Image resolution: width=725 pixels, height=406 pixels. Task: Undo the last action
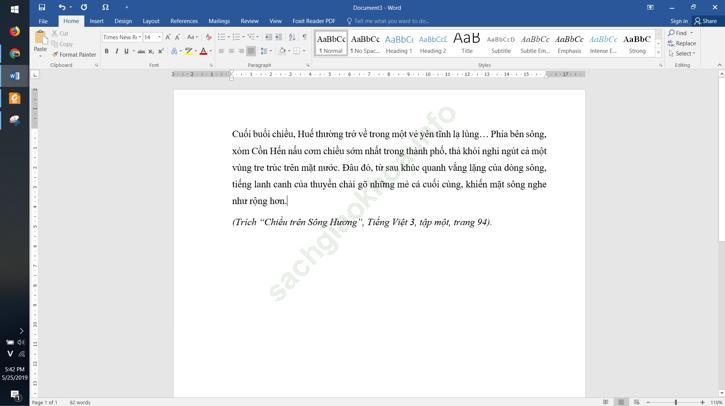[x=61, y=7]
